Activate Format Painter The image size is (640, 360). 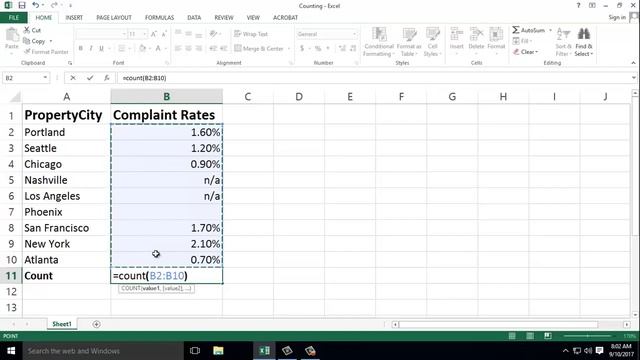(46, 52)
